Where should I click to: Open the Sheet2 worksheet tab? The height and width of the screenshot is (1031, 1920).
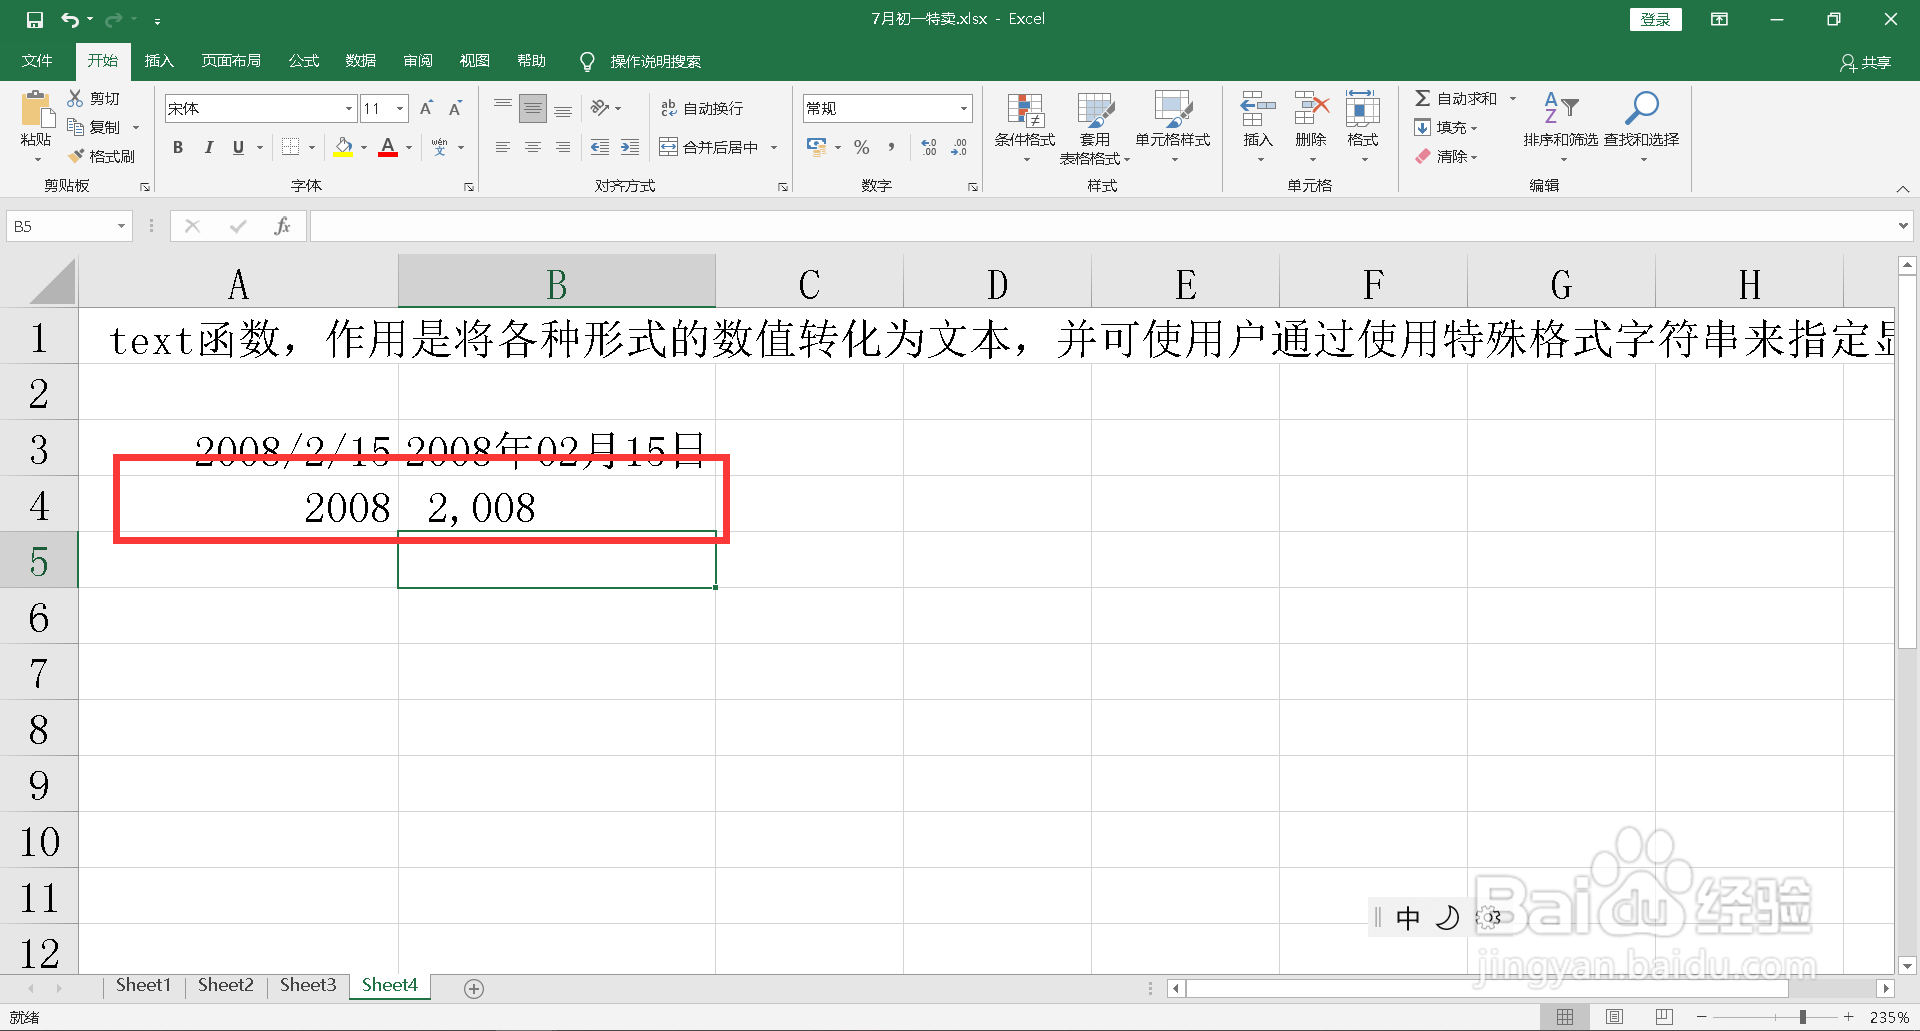click(225, 985)
